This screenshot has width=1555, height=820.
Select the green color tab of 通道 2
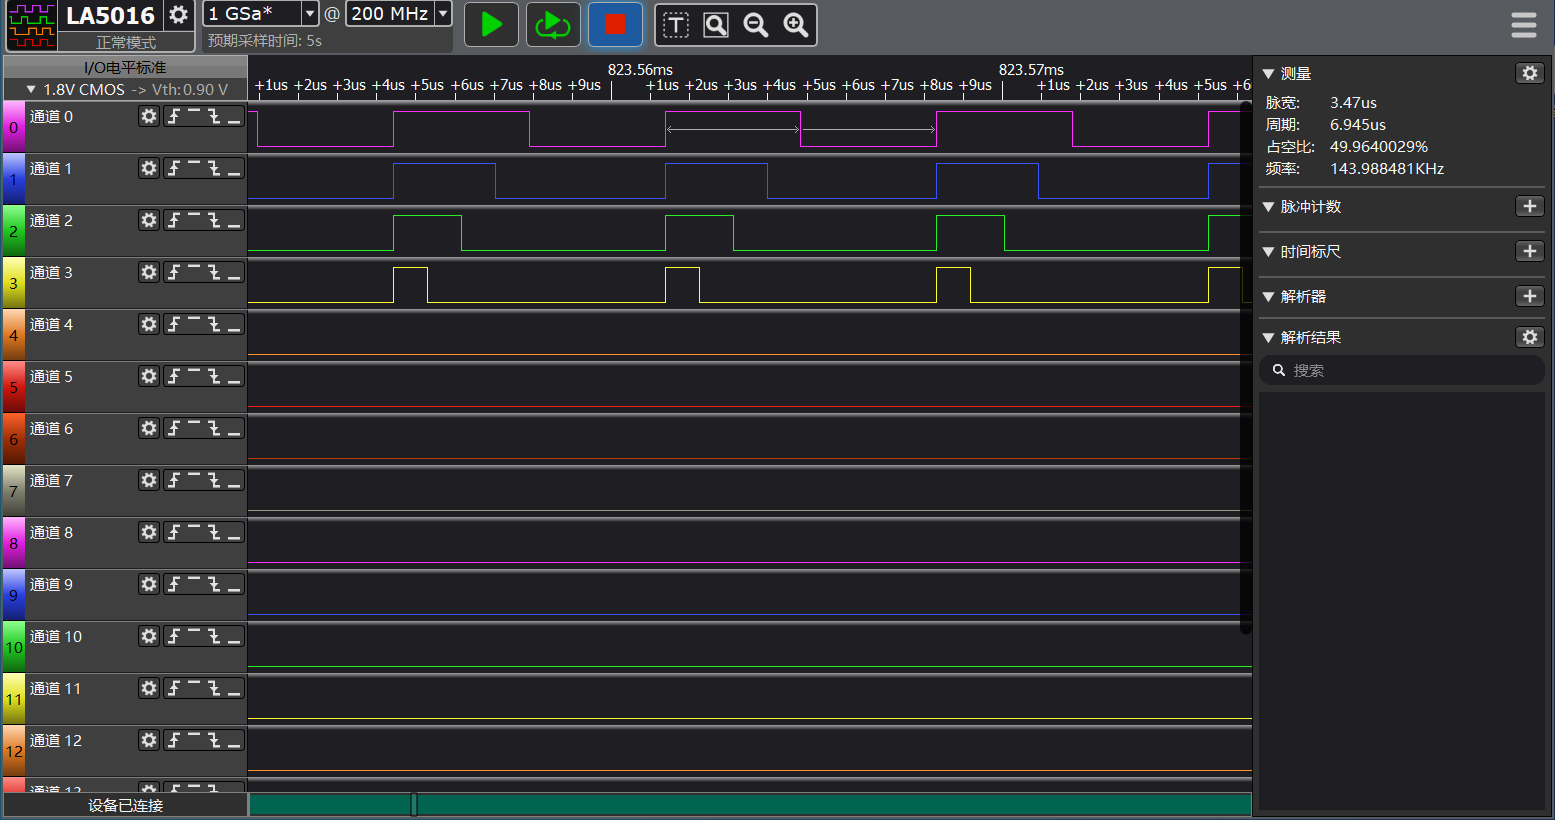pyautogui.click(x=13, y=231)
